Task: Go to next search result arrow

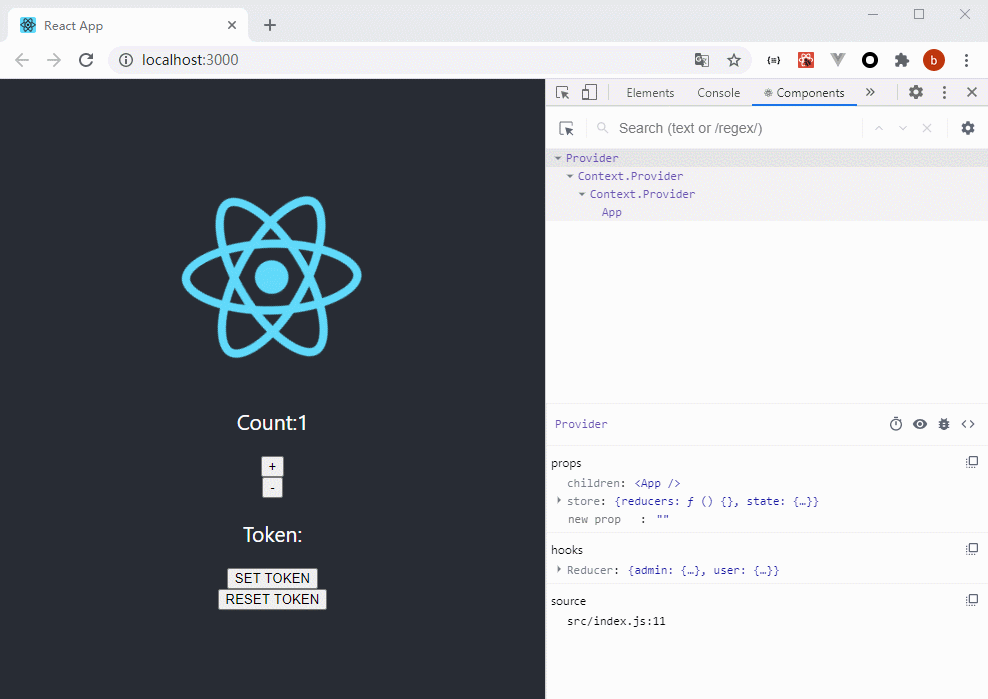Action: pos(903,129)
